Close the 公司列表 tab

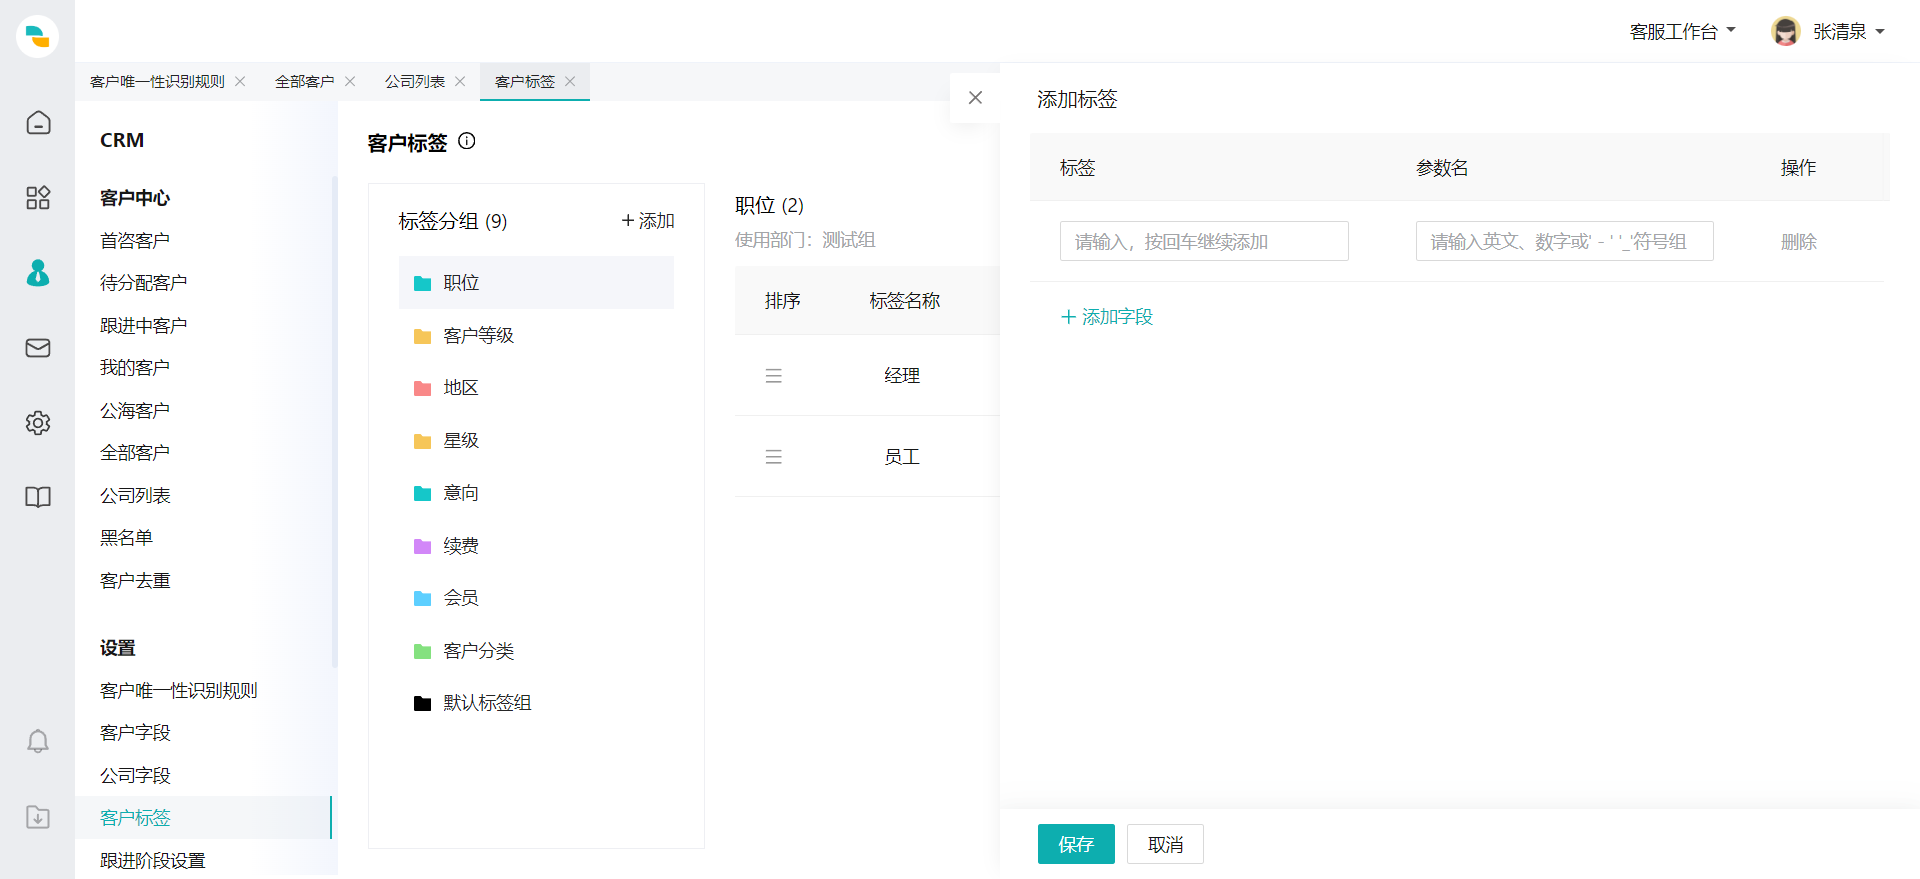(460, 81)
